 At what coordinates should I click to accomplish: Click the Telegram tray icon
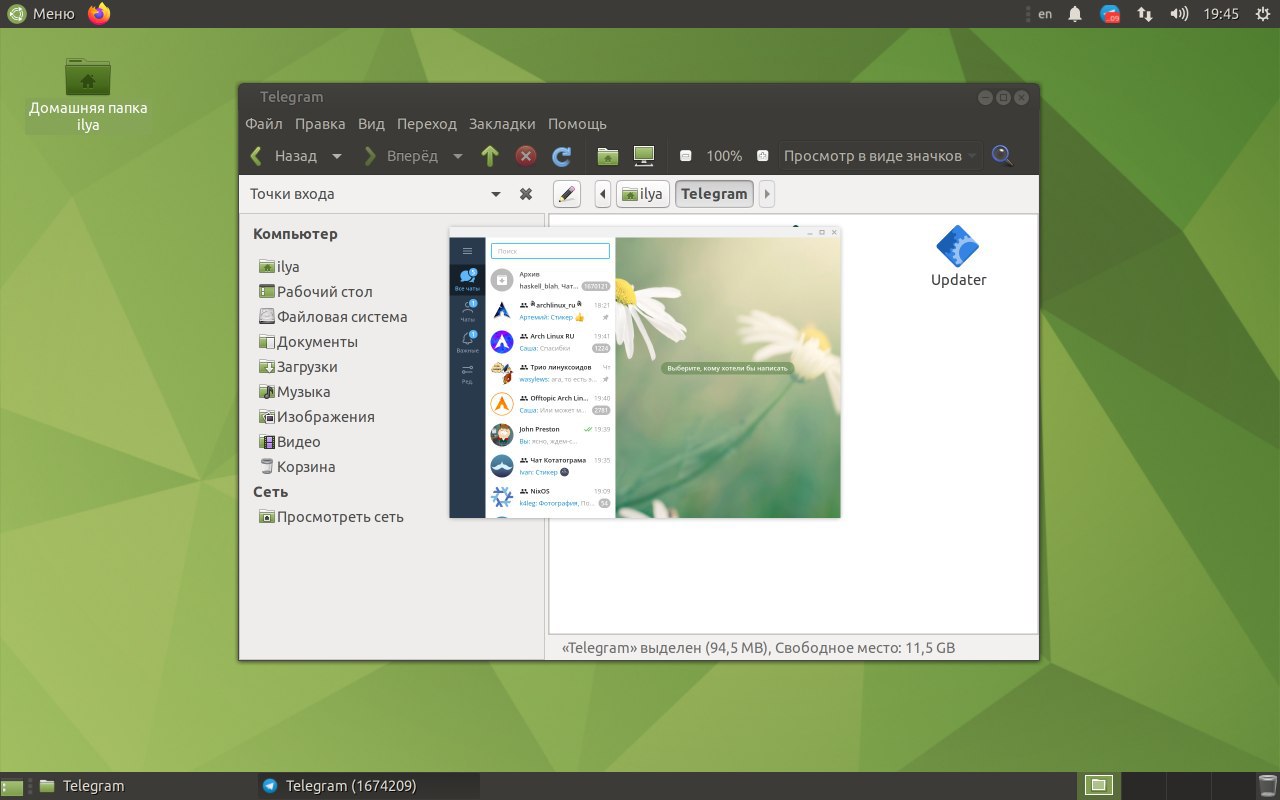(x=1109, y=14)
